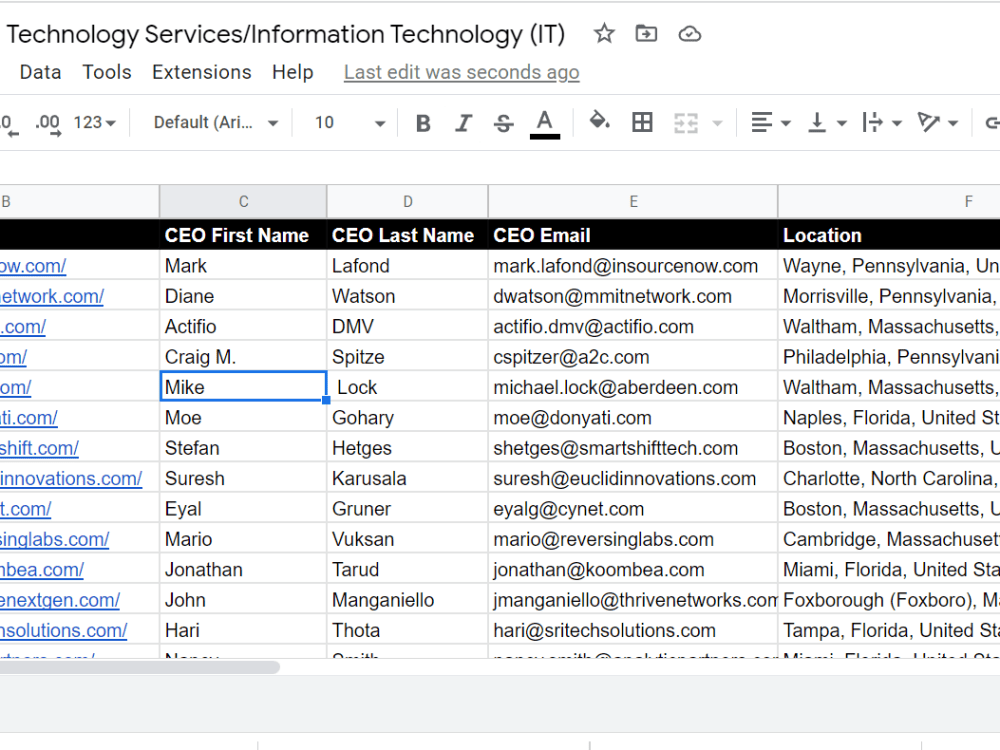The width and height of the screenshot is (1000, 750).
Task: Open the fill color bucket
Action: click(x=599, y=121)
